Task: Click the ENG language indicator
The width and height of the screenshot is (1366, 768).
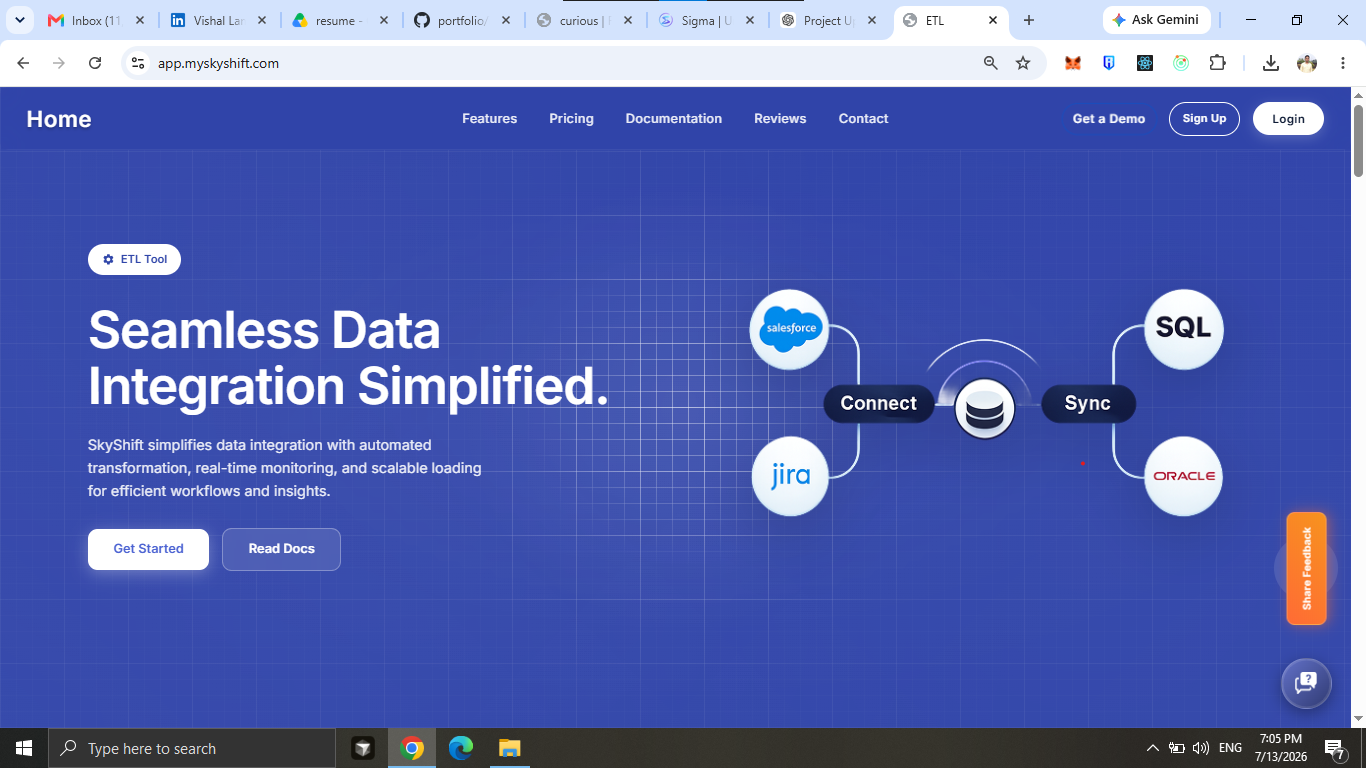Action: pos(1230,748)
